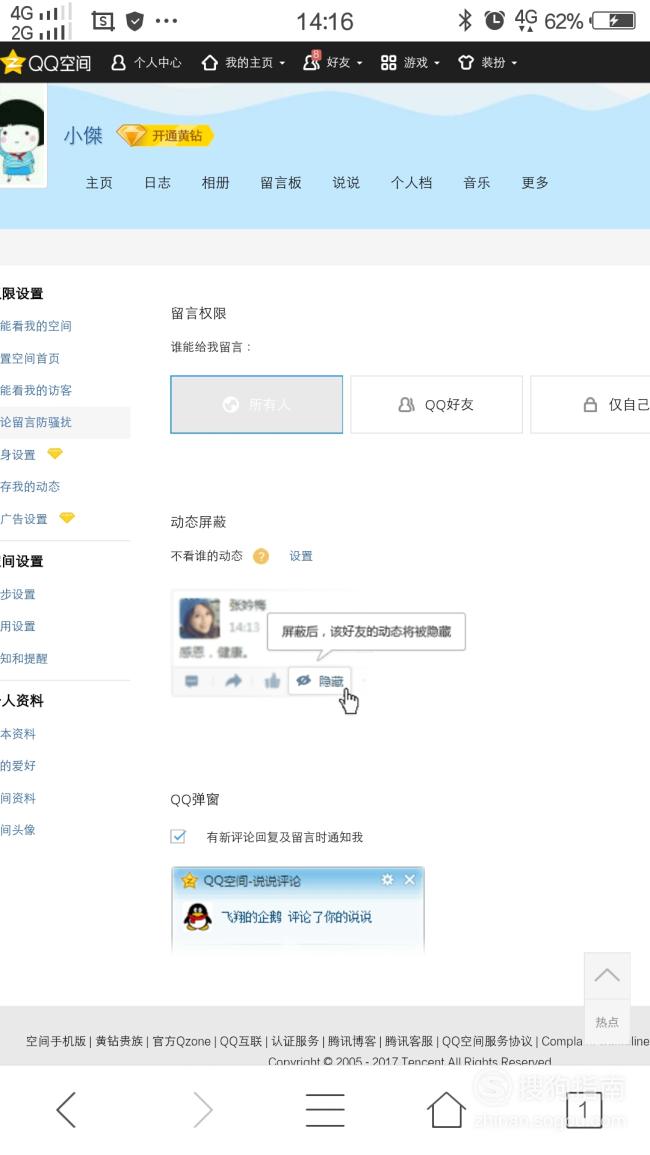Select 仅自己 message permission option
This screenshot has height=1155, width=650.
pyautogui.click(x=590, y=404)
